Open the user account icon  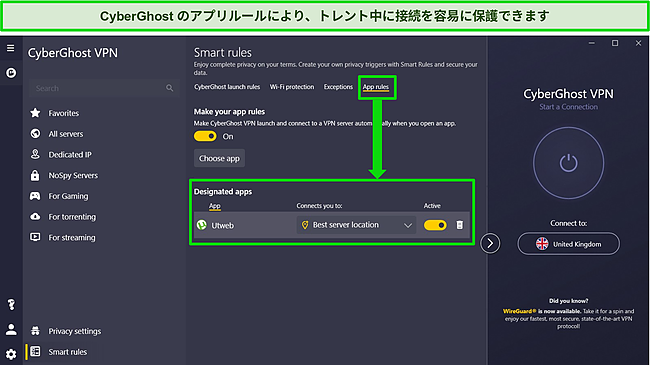11,330
